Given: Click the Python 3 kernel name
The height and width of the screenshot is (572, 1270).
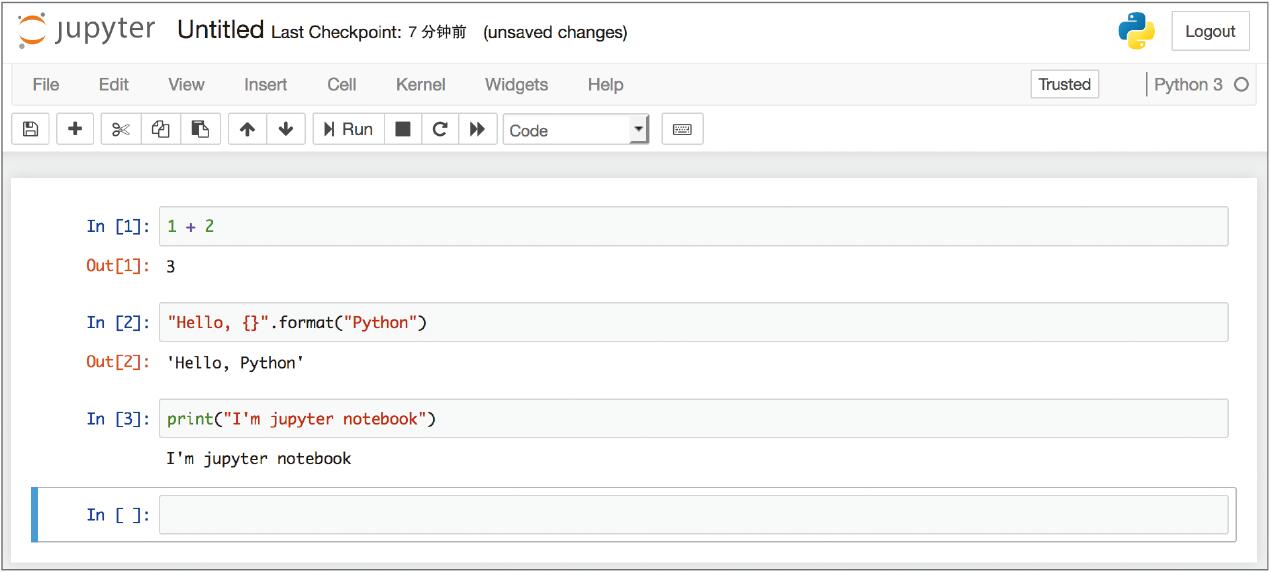Looking at the screenshot, I should pyautogui.click(x=1188, y=85).
